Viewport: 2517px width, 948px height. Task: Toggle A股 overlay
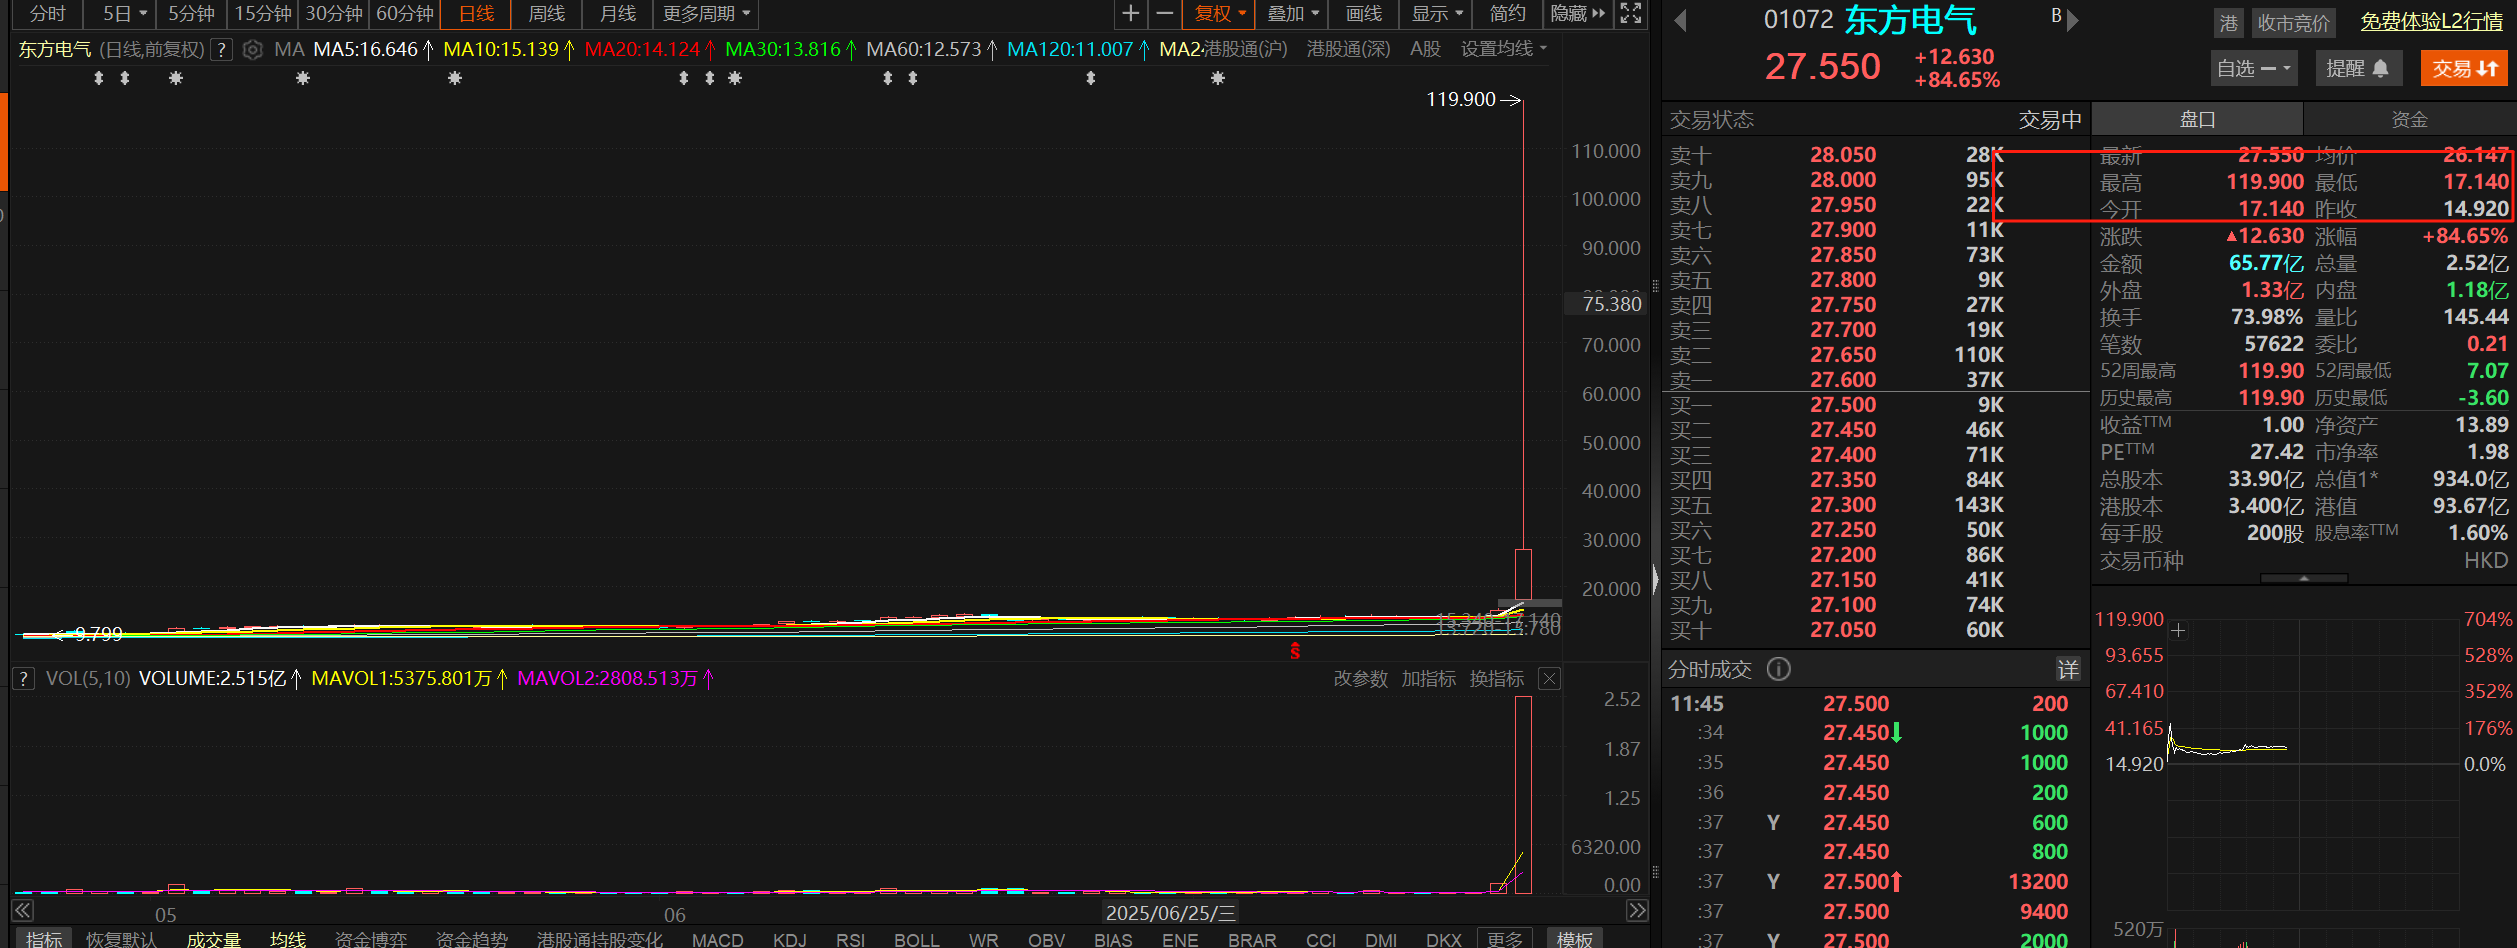click(1425, 49)
